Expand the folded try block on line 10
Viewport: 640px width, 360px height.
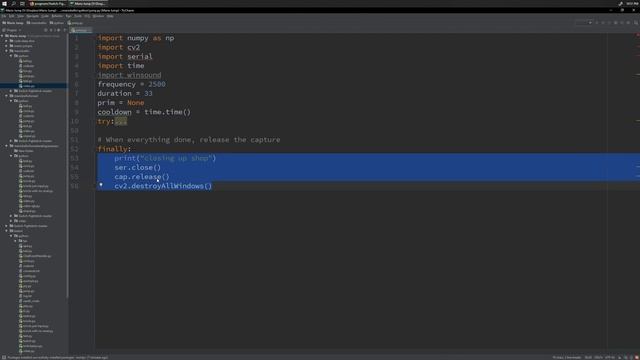tap(121, 122)
